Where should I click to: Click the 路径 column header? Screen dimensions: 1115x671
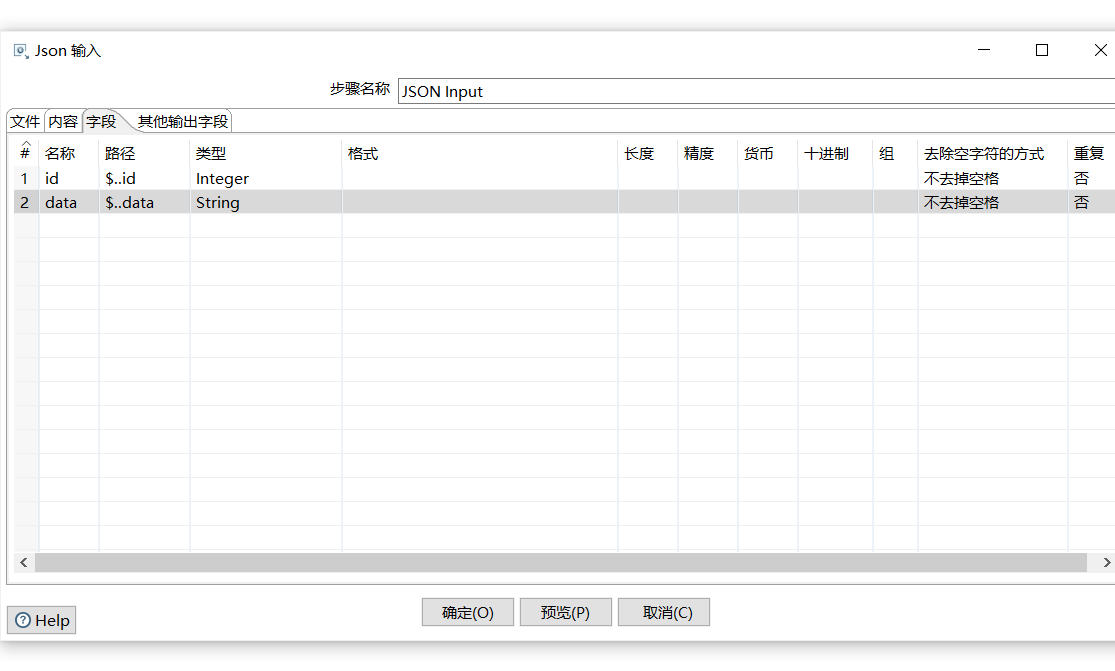(144, 153)
